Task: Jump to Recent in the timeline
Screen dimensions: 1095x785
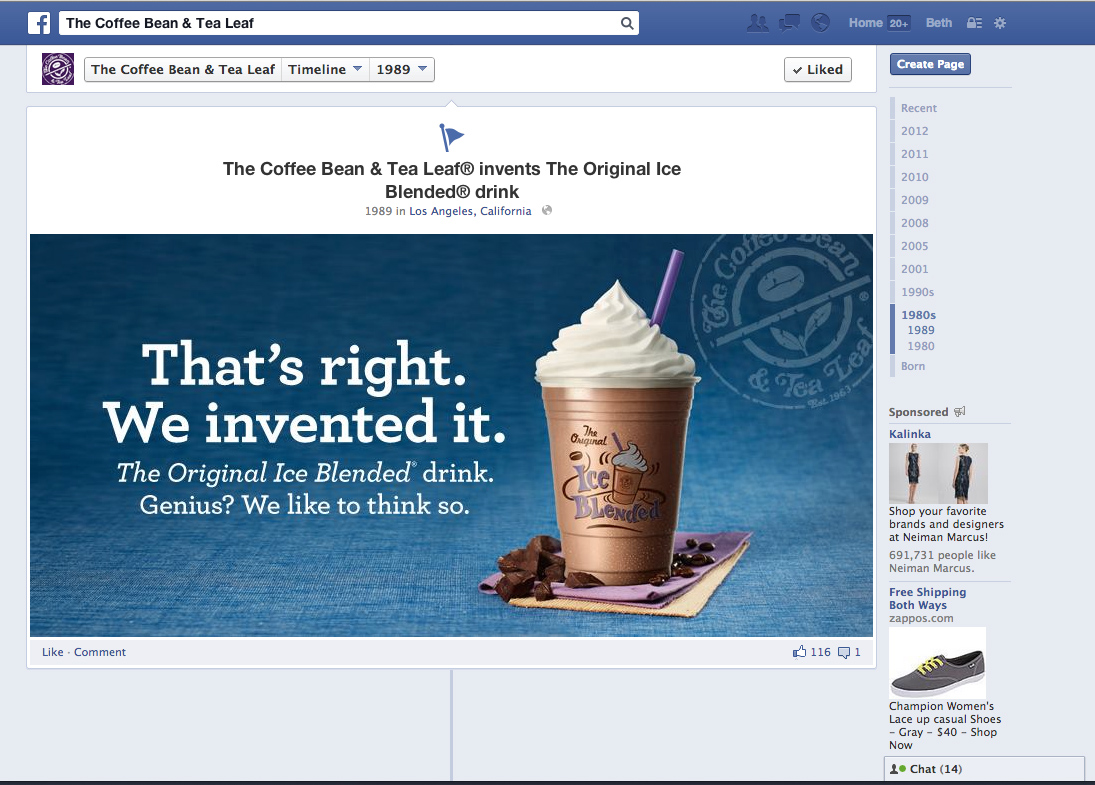Action: pyautogui.click(x=918, y=108)
